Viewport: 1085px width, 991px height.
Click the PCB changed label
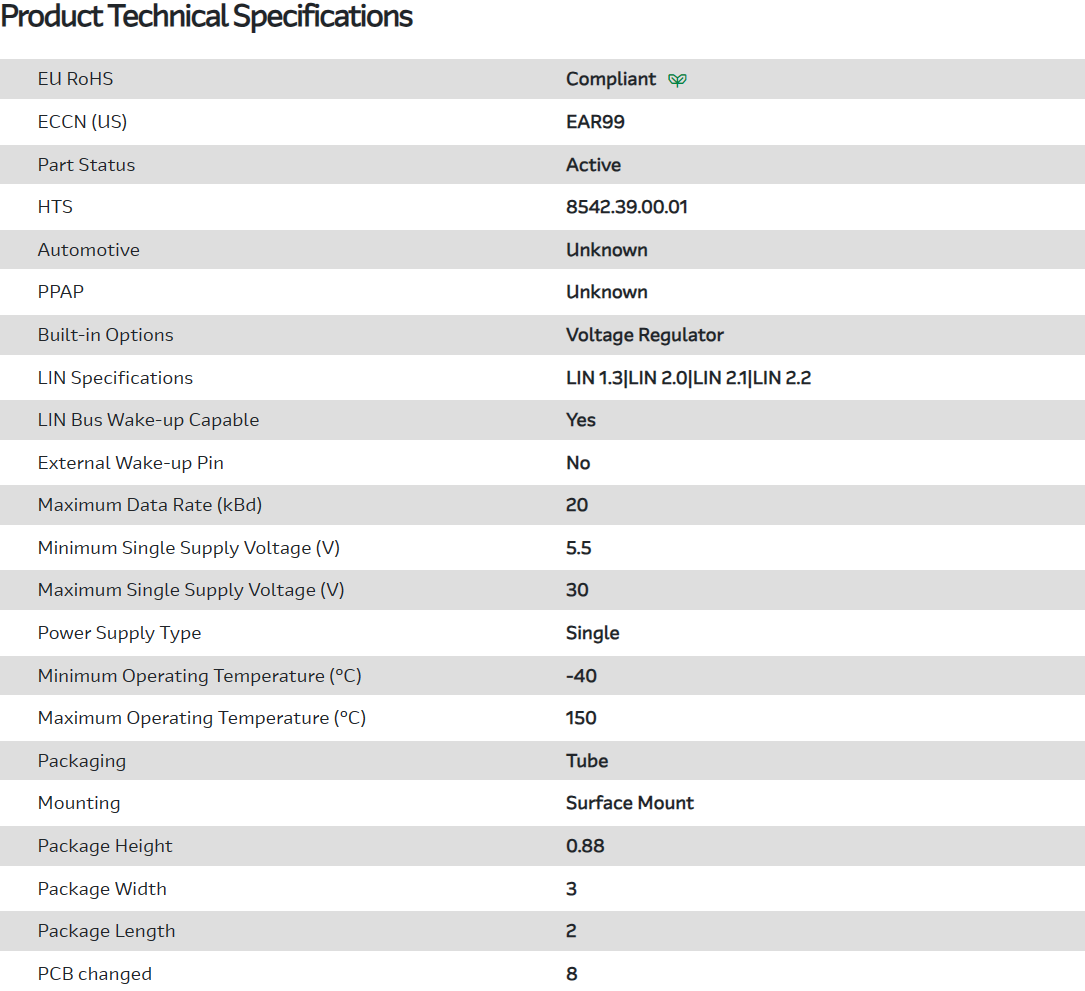coord(94,974)
